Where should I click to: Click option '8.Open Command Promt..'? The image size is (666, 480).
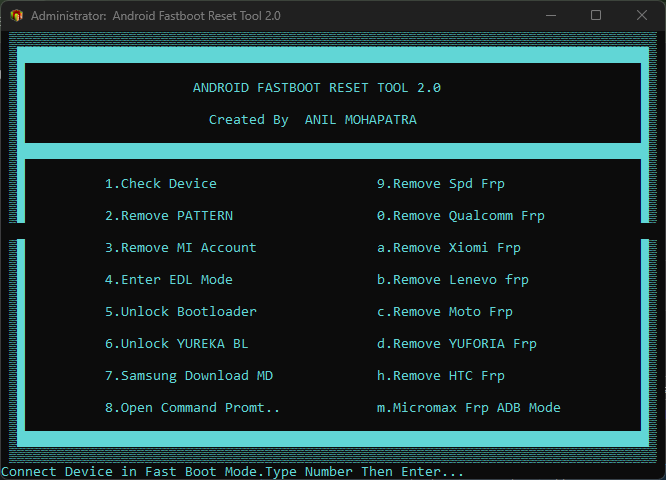click(x=192, y=408)
